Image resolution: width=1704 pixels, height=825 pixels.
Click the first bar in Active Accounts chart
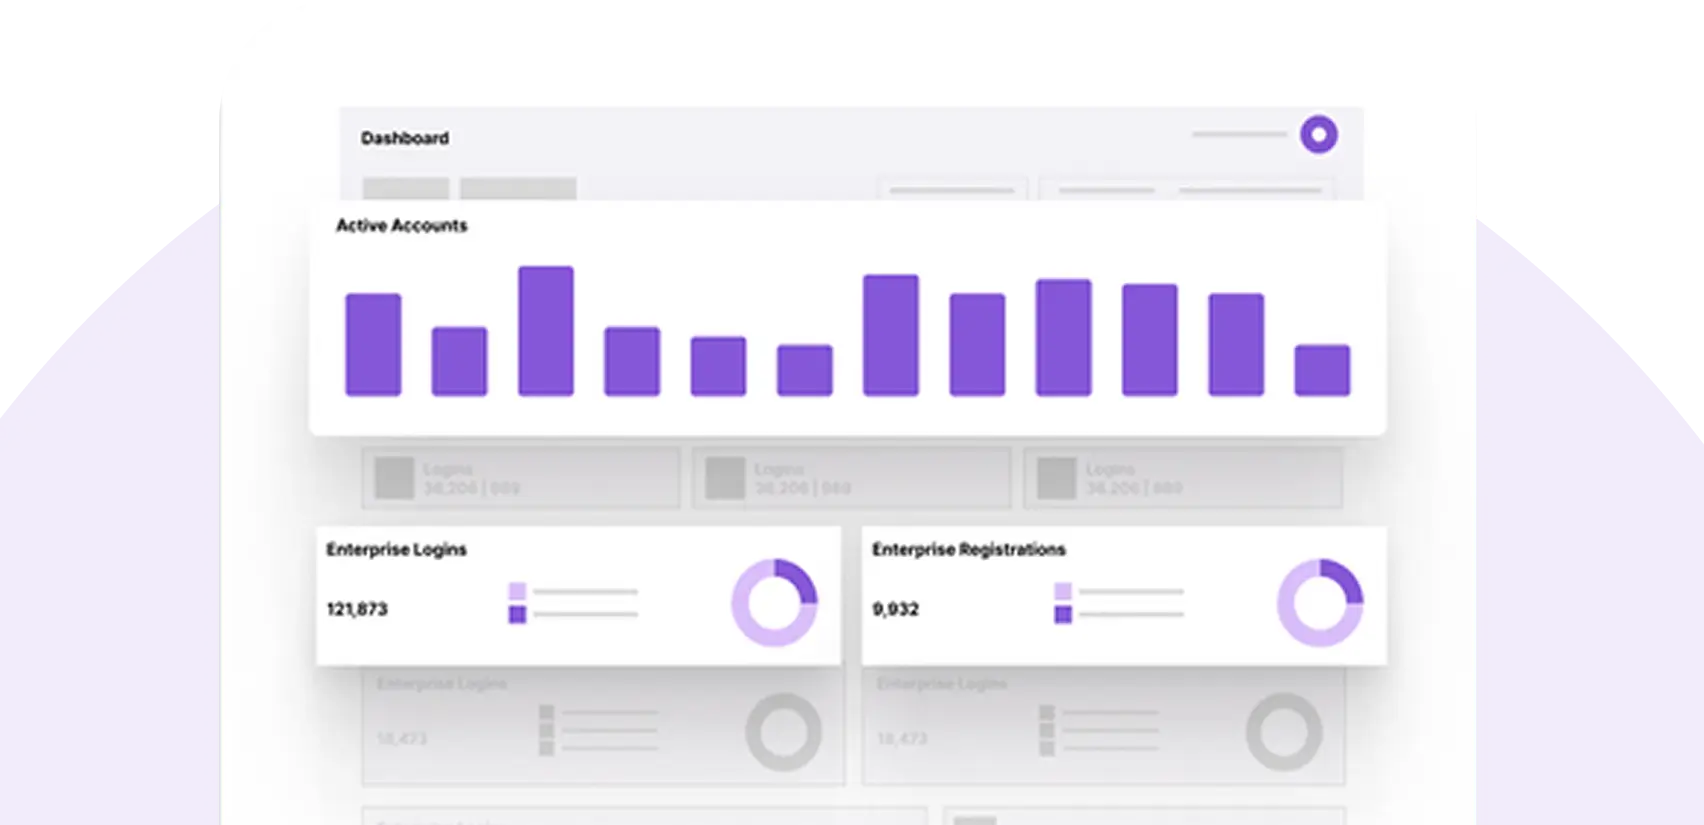click(373, 344)
